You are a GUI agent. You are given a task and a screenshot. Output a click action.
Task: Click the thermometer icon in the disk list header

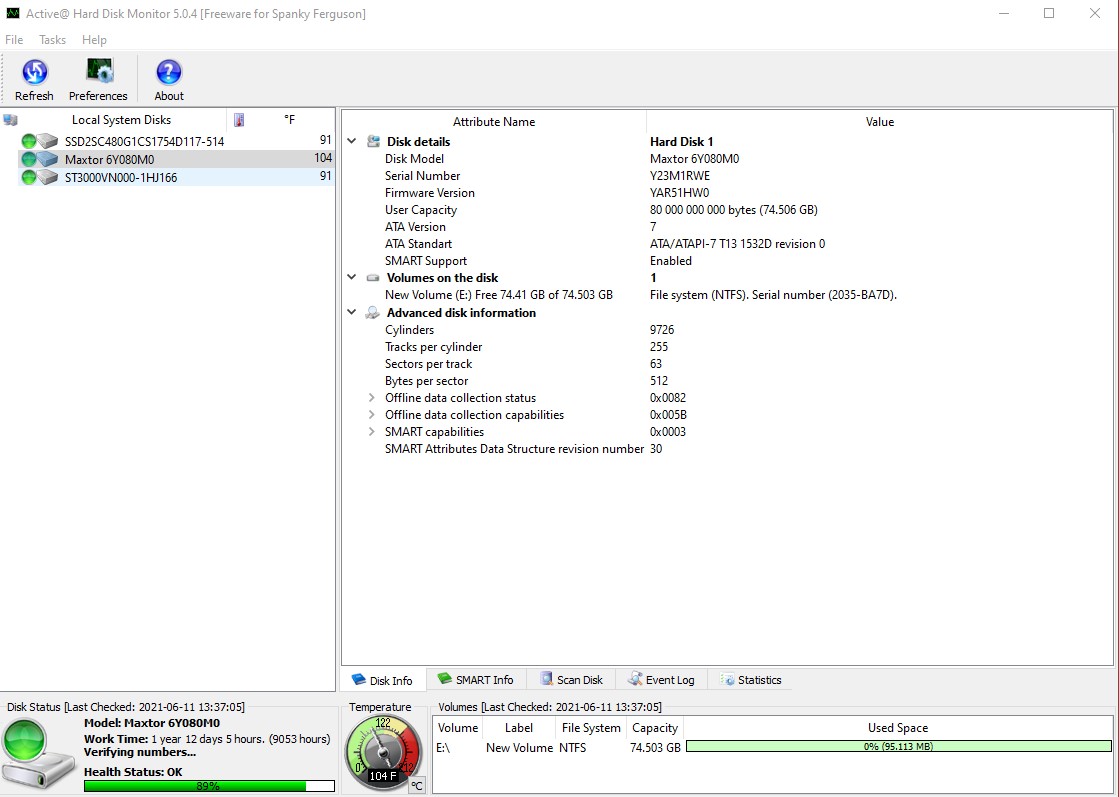(x=238, y=120)
